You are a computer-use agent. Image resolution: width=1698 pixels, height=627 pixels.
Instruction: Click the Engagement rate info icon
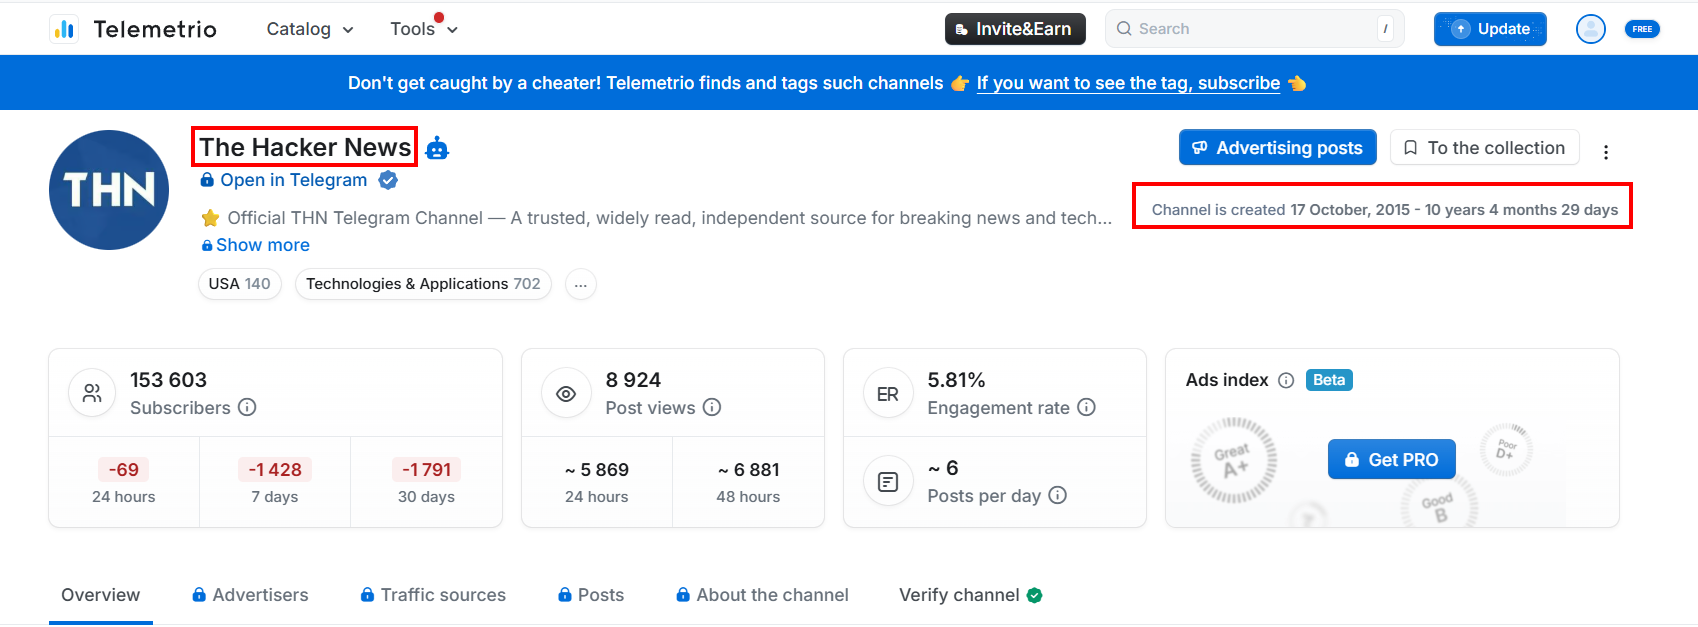(1086, 408)
